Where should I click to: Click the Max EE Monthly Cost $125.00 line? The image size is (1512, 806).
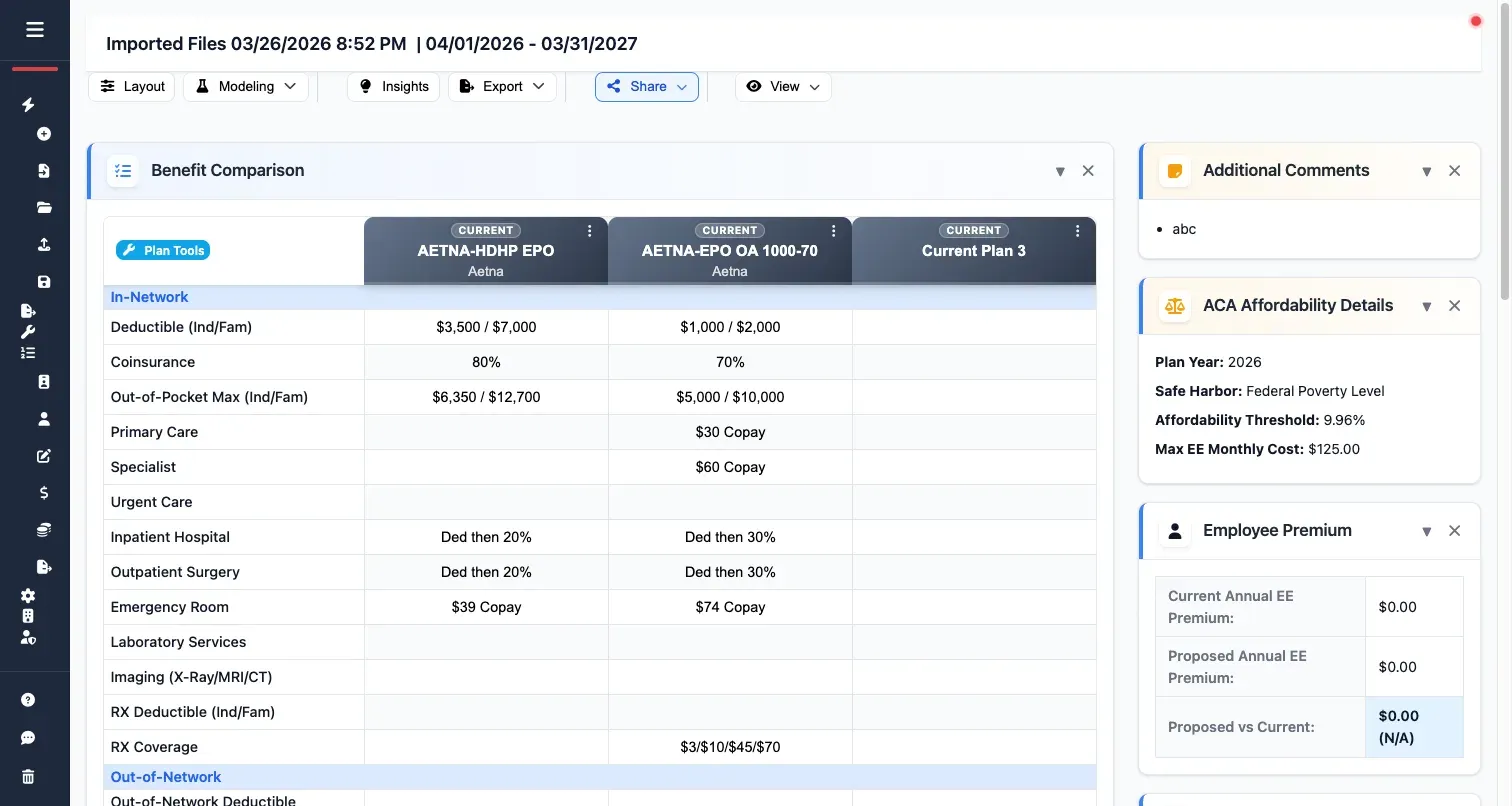click(x=1257, y=449)
